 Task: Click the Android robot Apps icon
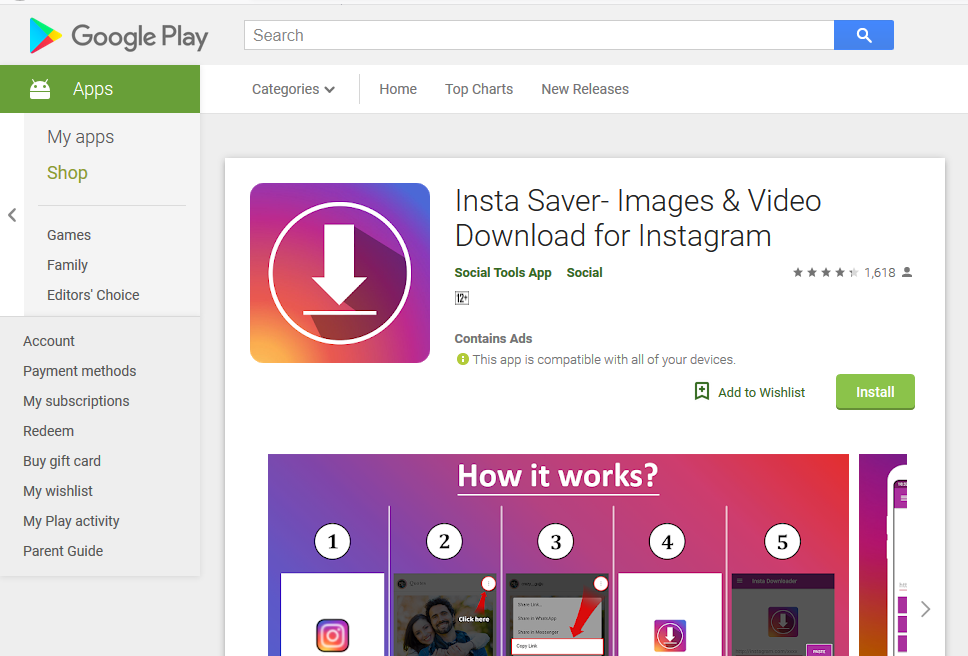(x=40, y=89)
